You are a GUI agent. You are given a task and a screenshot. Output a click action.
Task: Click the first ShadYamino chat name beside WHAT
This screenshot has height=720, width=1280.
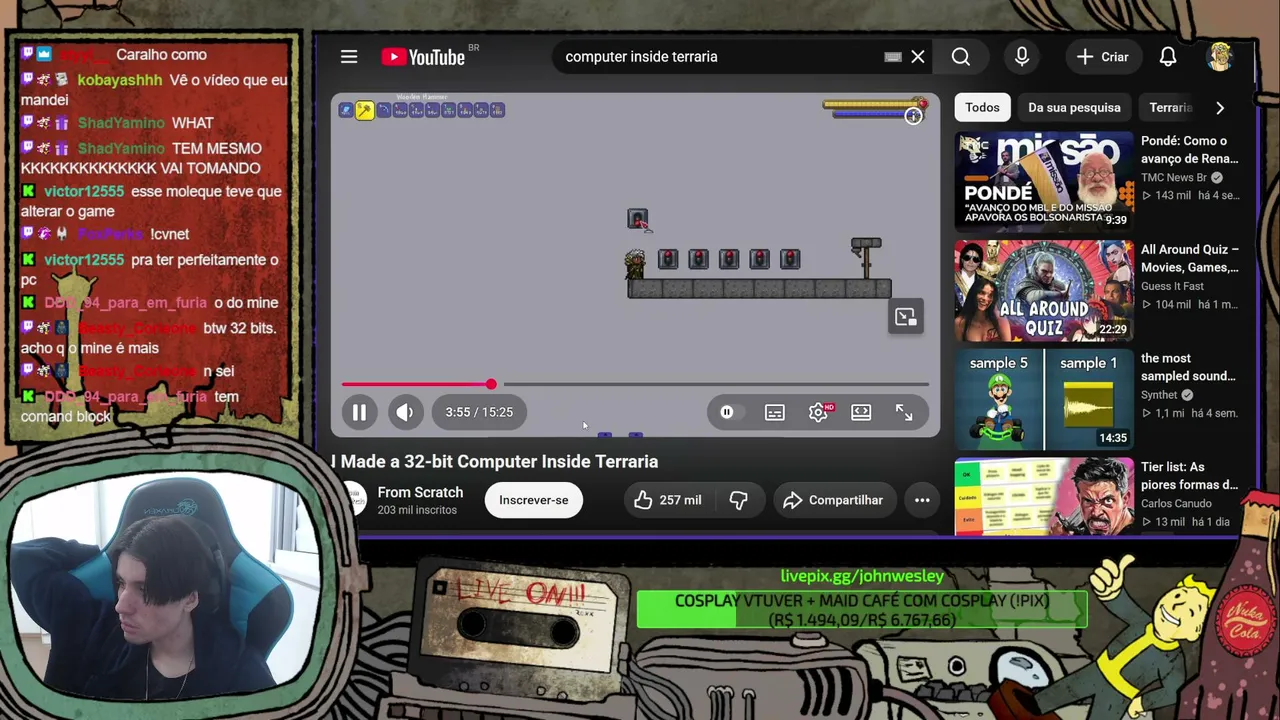pyautogui.click(x=121, y=123)
